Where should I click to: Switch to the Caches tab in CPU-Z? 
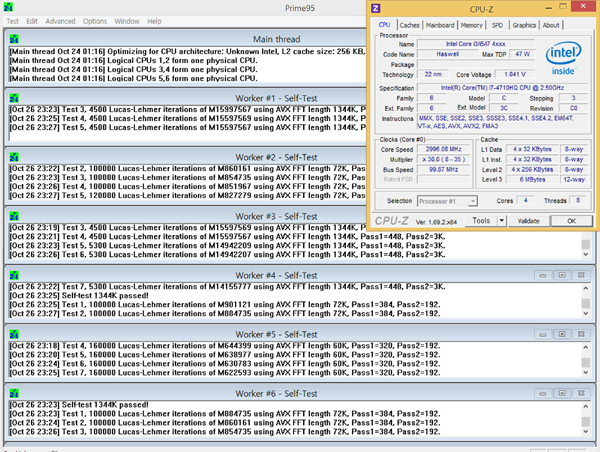coord(409,25)
